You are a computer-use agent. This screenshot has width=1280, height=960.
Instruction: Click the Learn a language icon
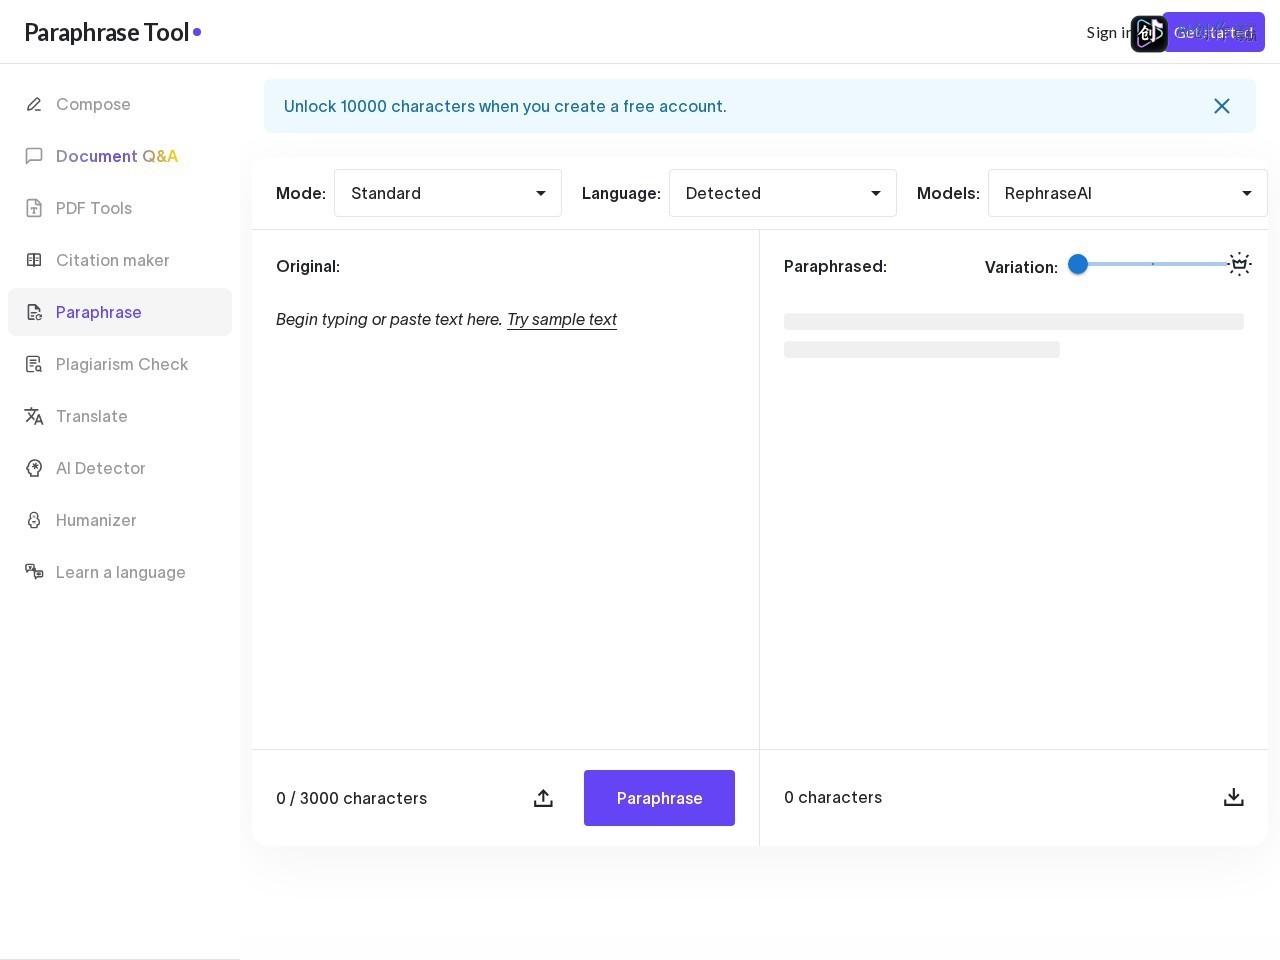tap(34, 572)
